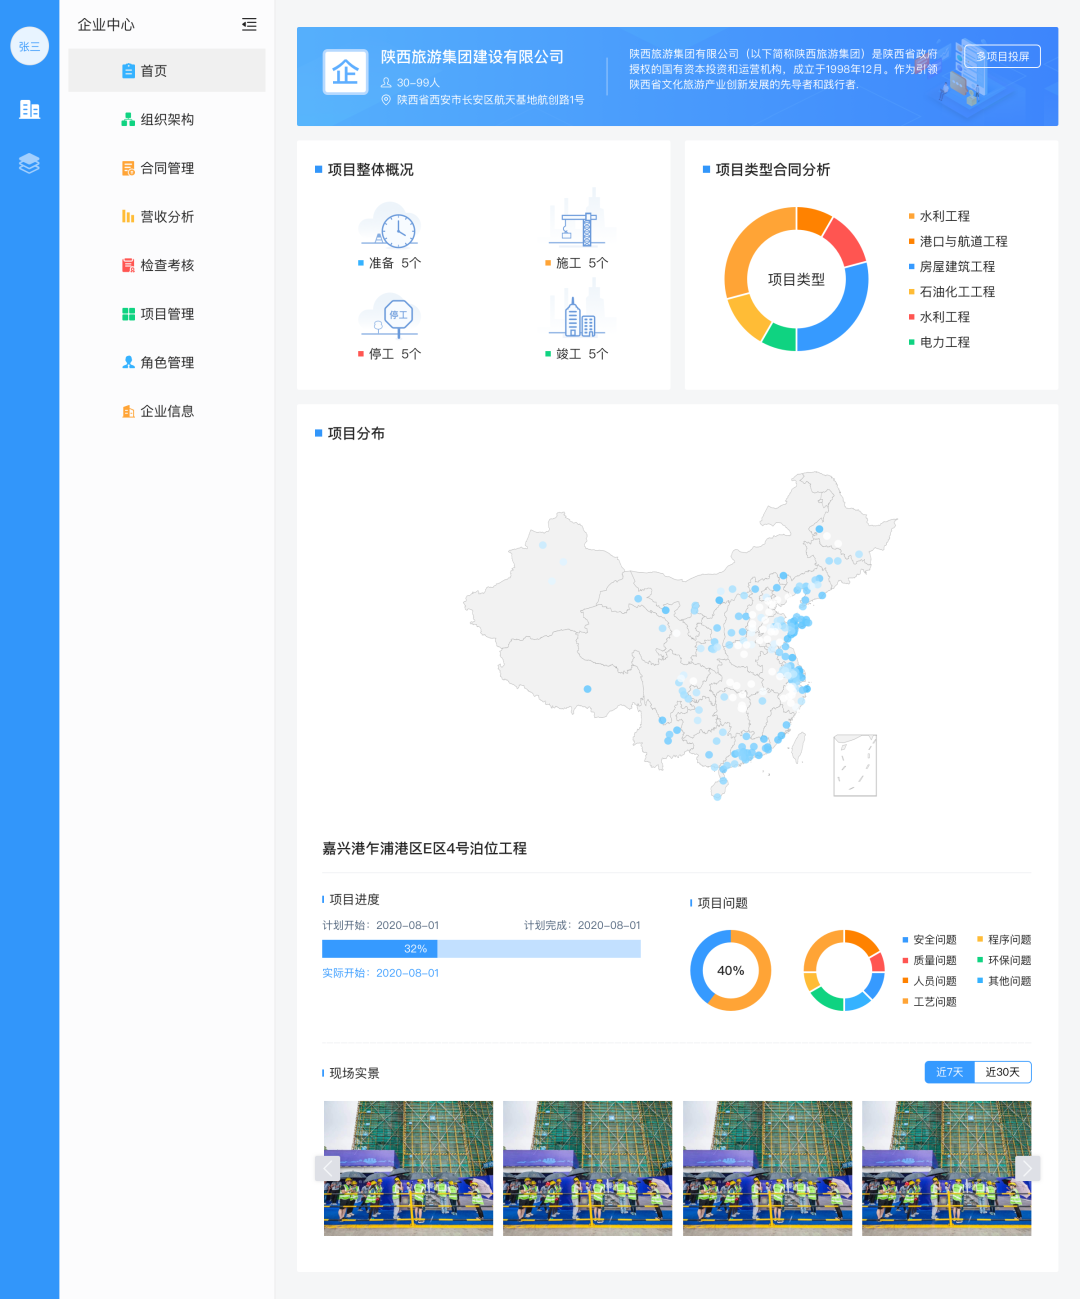This screenshot has width=1080, height=1299.
Task: Click the 准备 clock illustration icon
Action: (389, 225)
